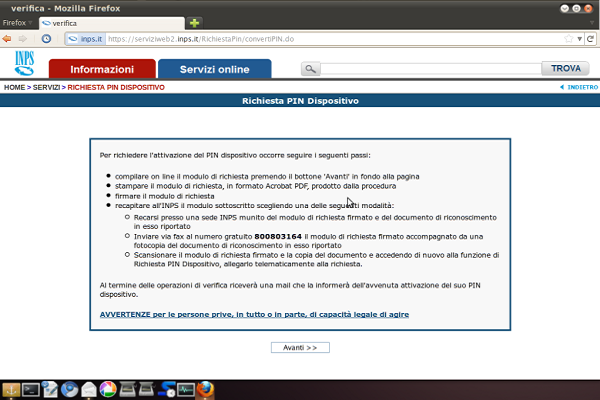The height and width of the screenshot is (400, 600).
Task: Click the Richiesta PIN Dispositivo page heading
Action: pyautogui.click(x=300, y=101)
